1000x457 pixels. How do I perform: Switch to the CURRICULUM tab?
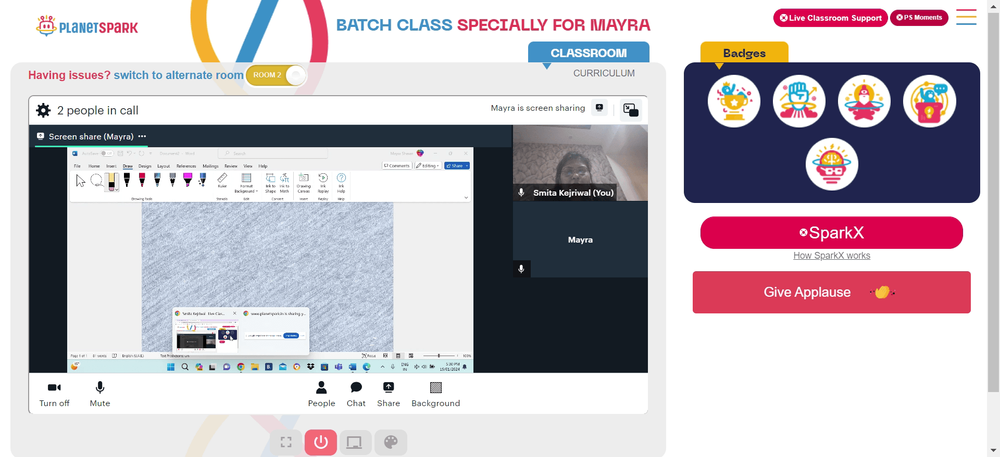(604, 73)
